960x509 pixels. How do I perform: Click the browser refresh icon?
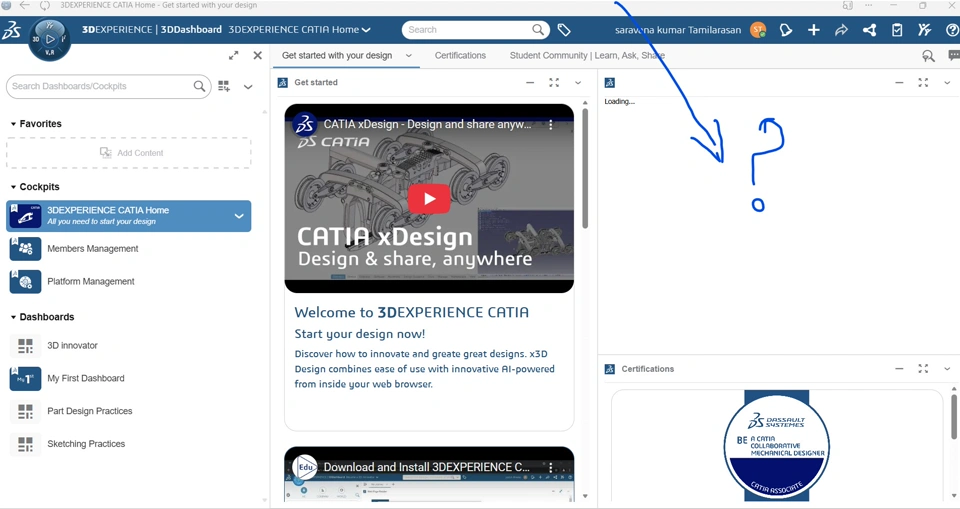(45, 6)
